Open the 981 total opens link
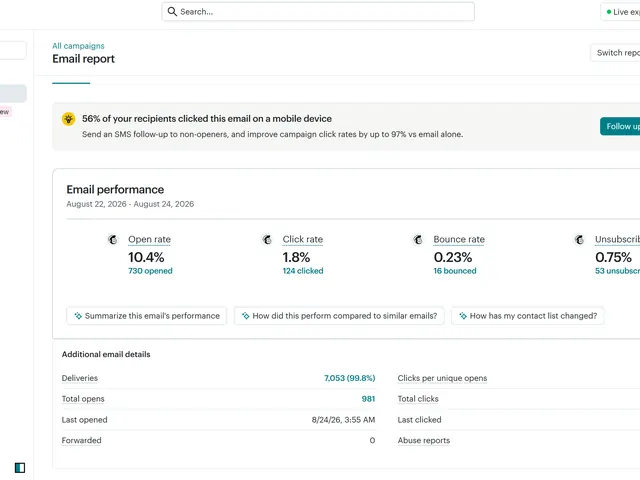Viewport: 640px width, 480px height. [368, 399]
